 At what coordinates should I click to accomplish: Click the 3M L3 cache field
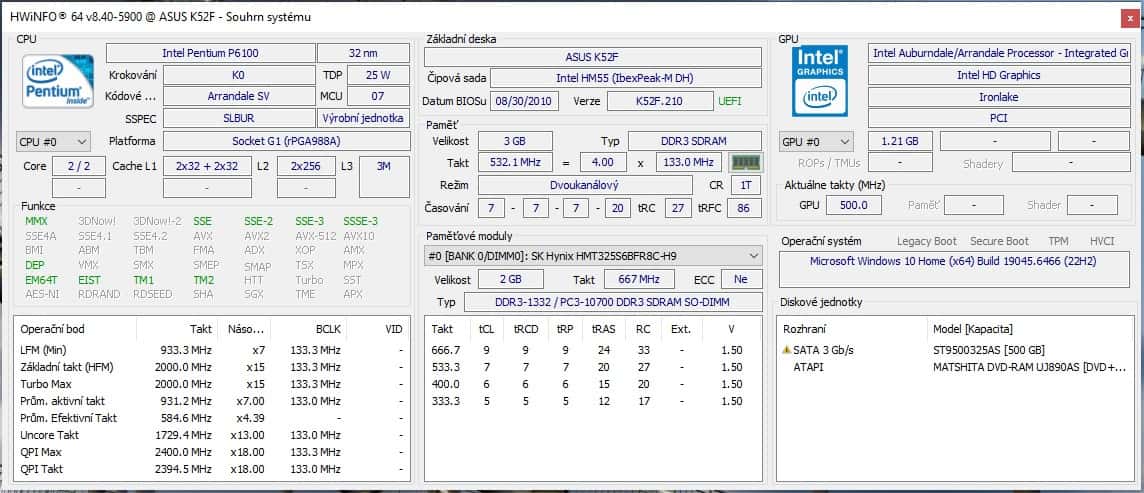384,176
